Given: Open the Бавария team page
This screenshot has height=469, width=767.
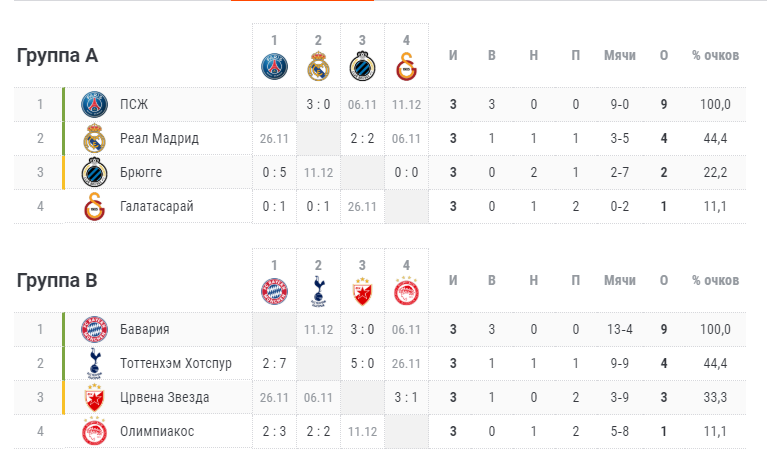Looking at the screenshot, I should click(x=145, y=329).
